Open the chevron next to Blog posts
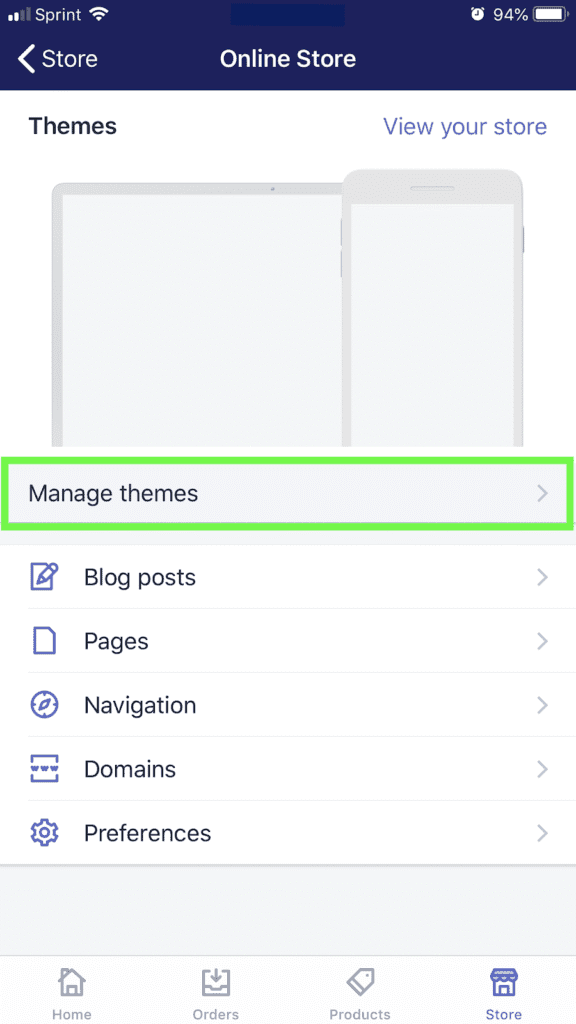Image resolution: width=576 pixels, height=1024 pixels. (542, 577)
